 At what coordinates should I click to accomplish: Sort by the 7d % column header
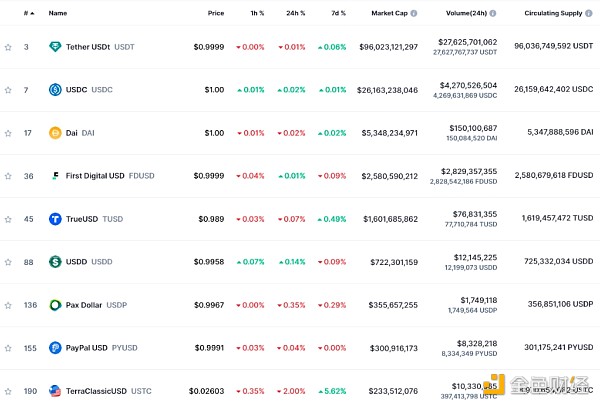pyautogui.click(x=337, y=14)
